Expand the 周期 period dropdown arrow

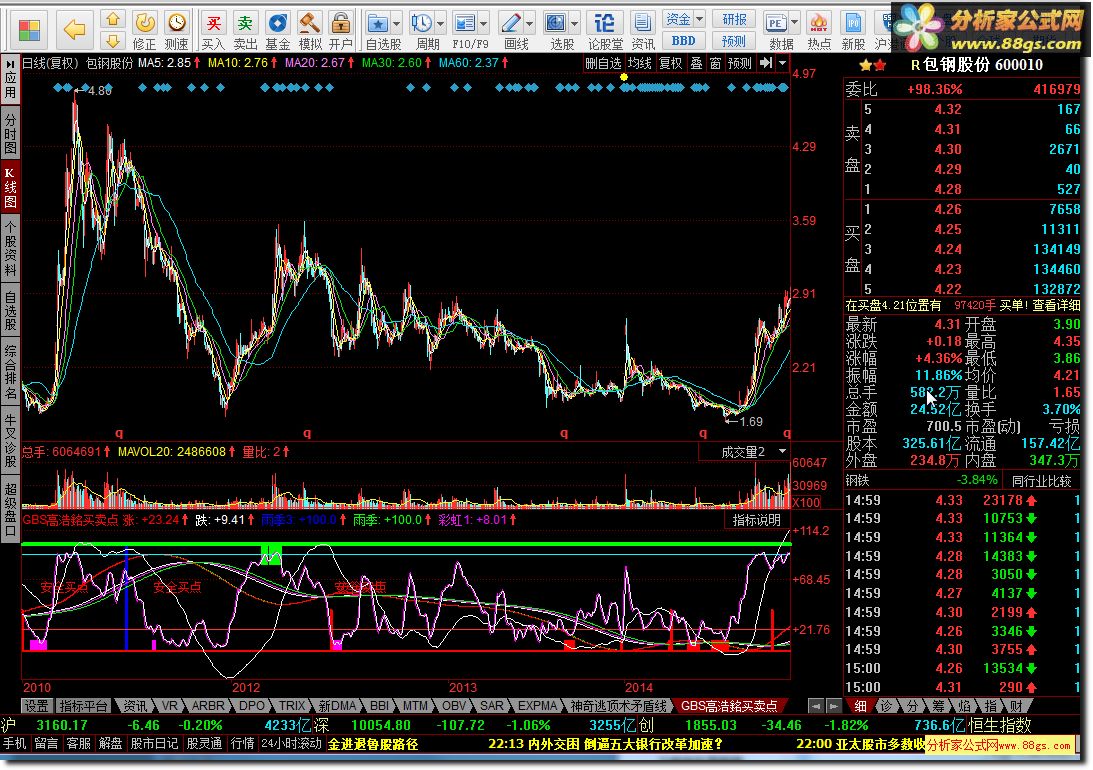(441, 24)
